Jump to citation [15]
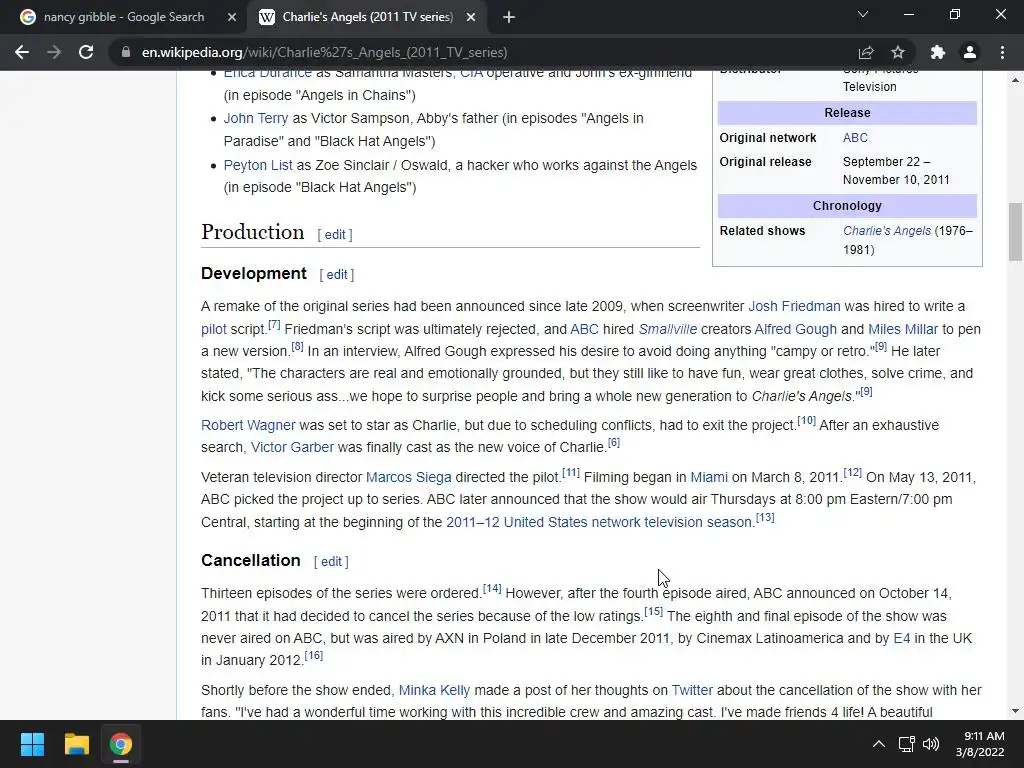1024x768 pixels. coord(654,611)
